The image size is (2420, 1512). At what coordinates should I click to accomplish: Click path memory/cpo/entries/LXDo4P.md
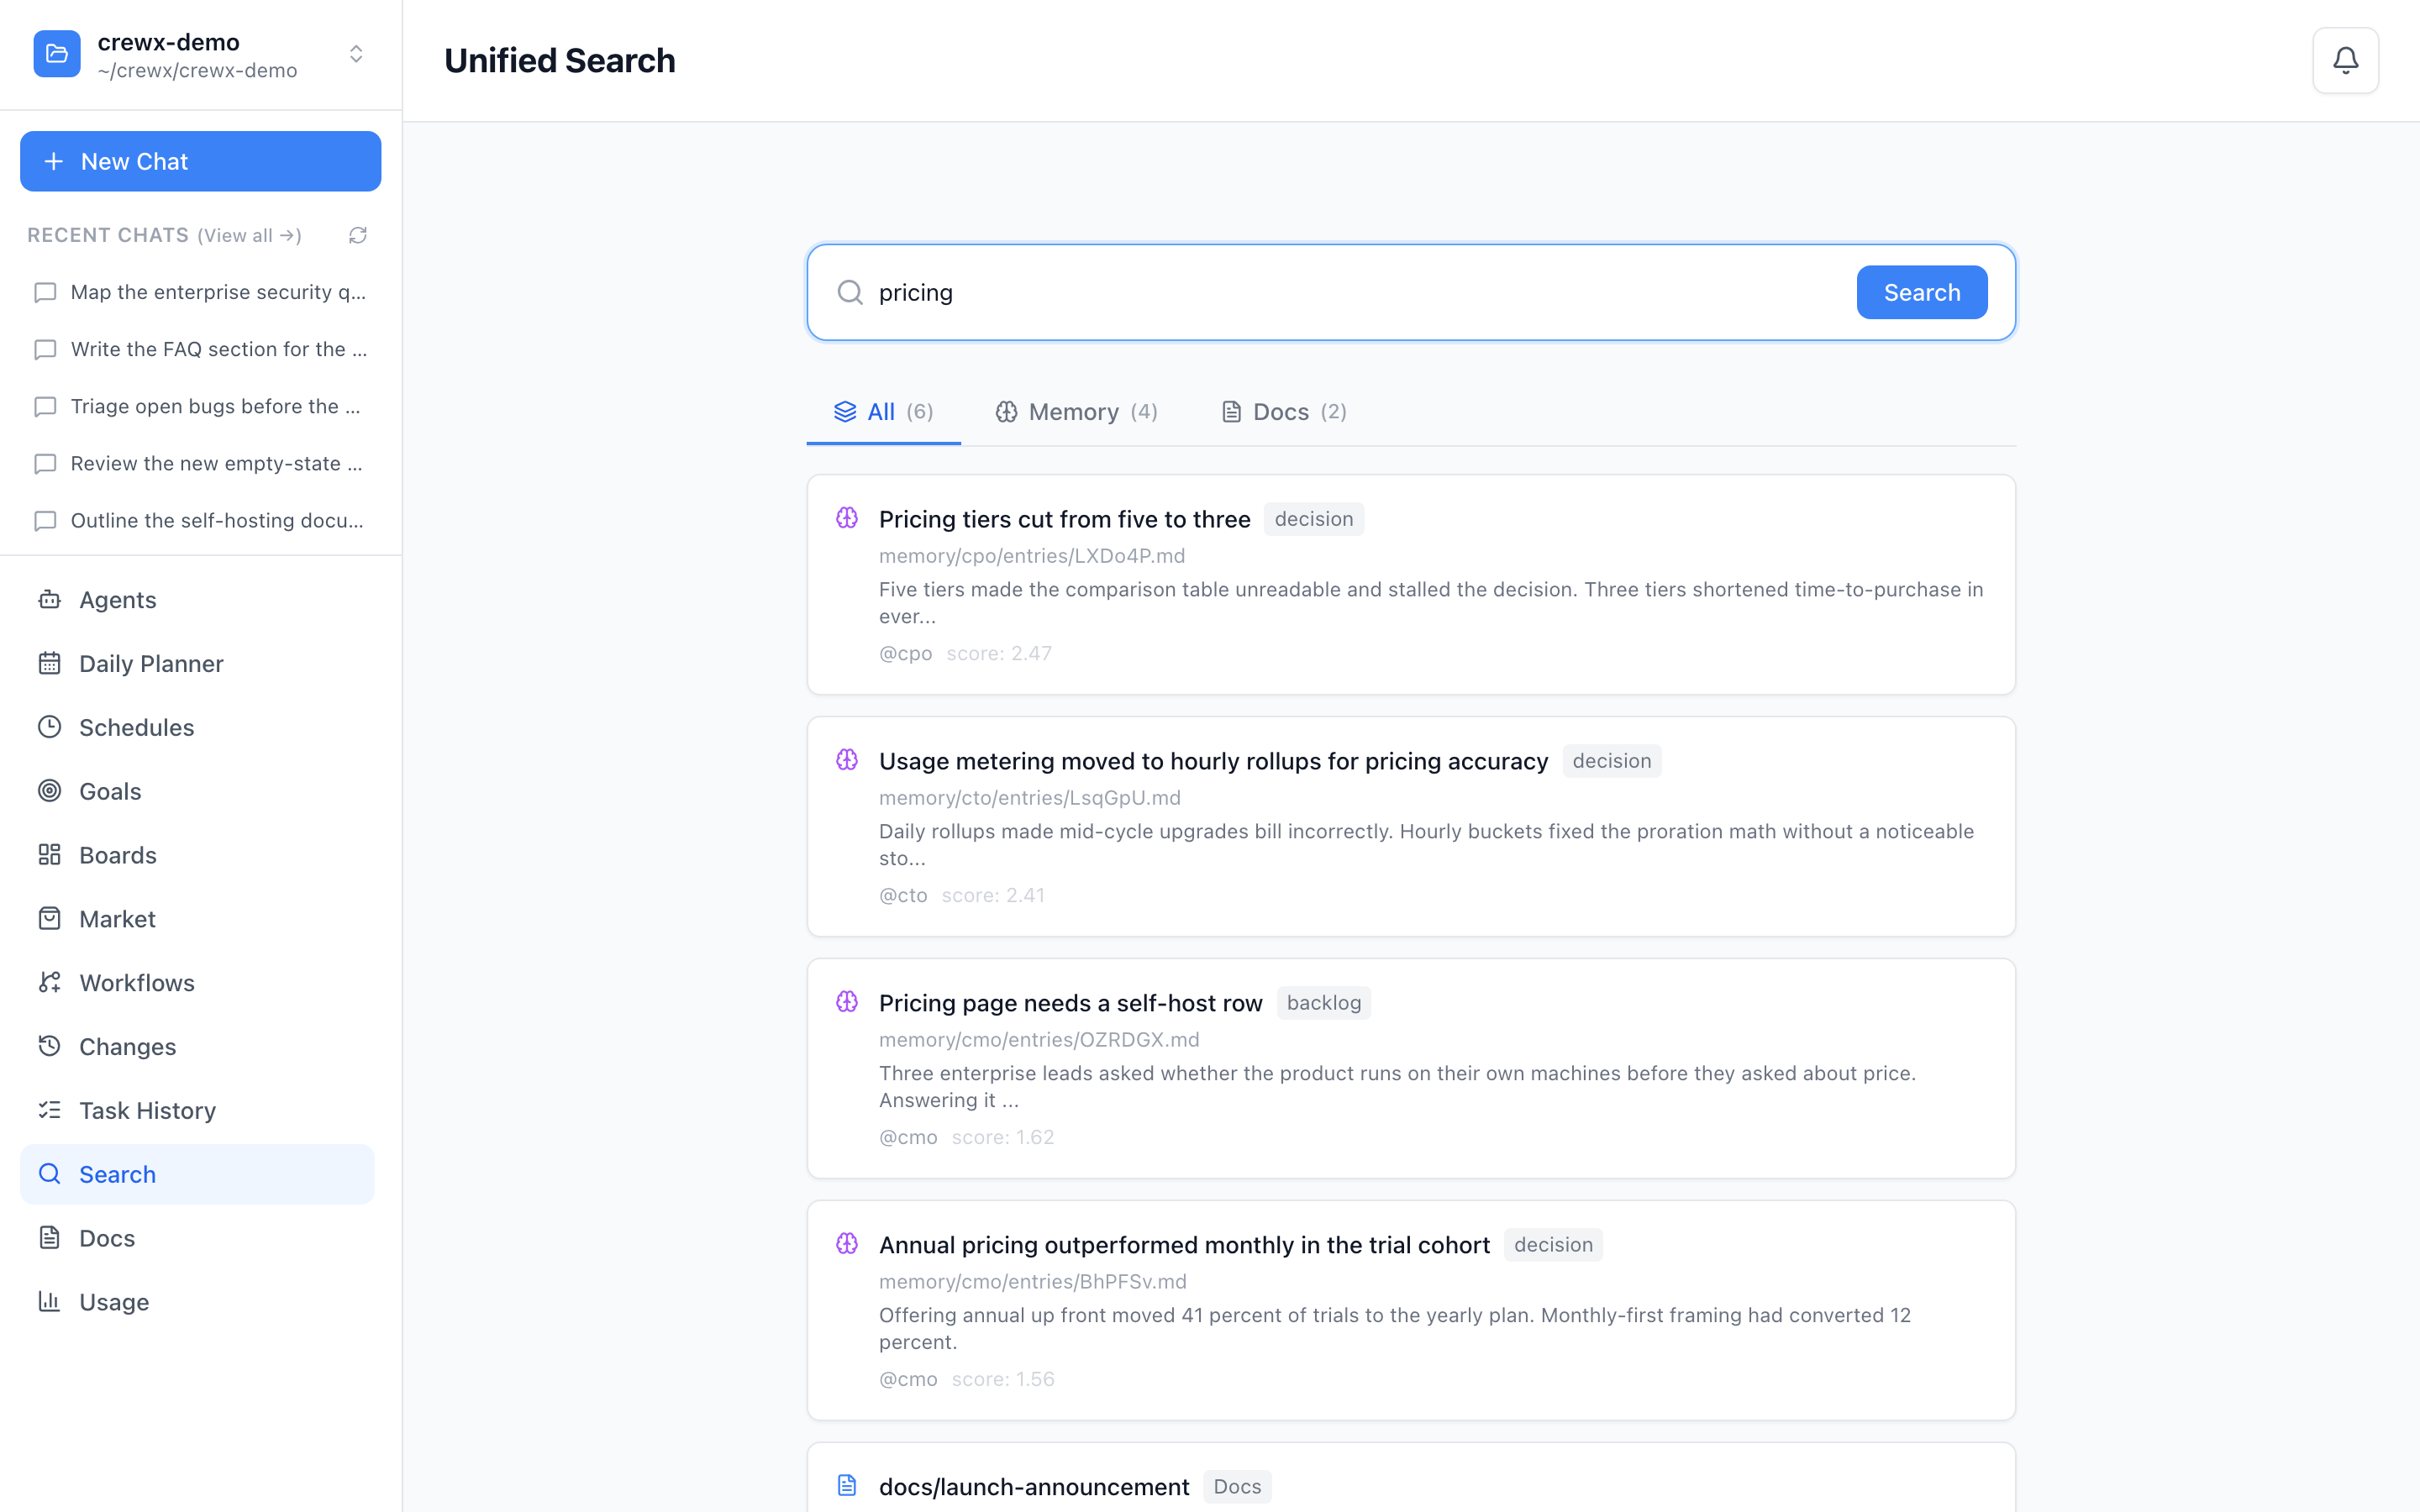[1032, 556]
